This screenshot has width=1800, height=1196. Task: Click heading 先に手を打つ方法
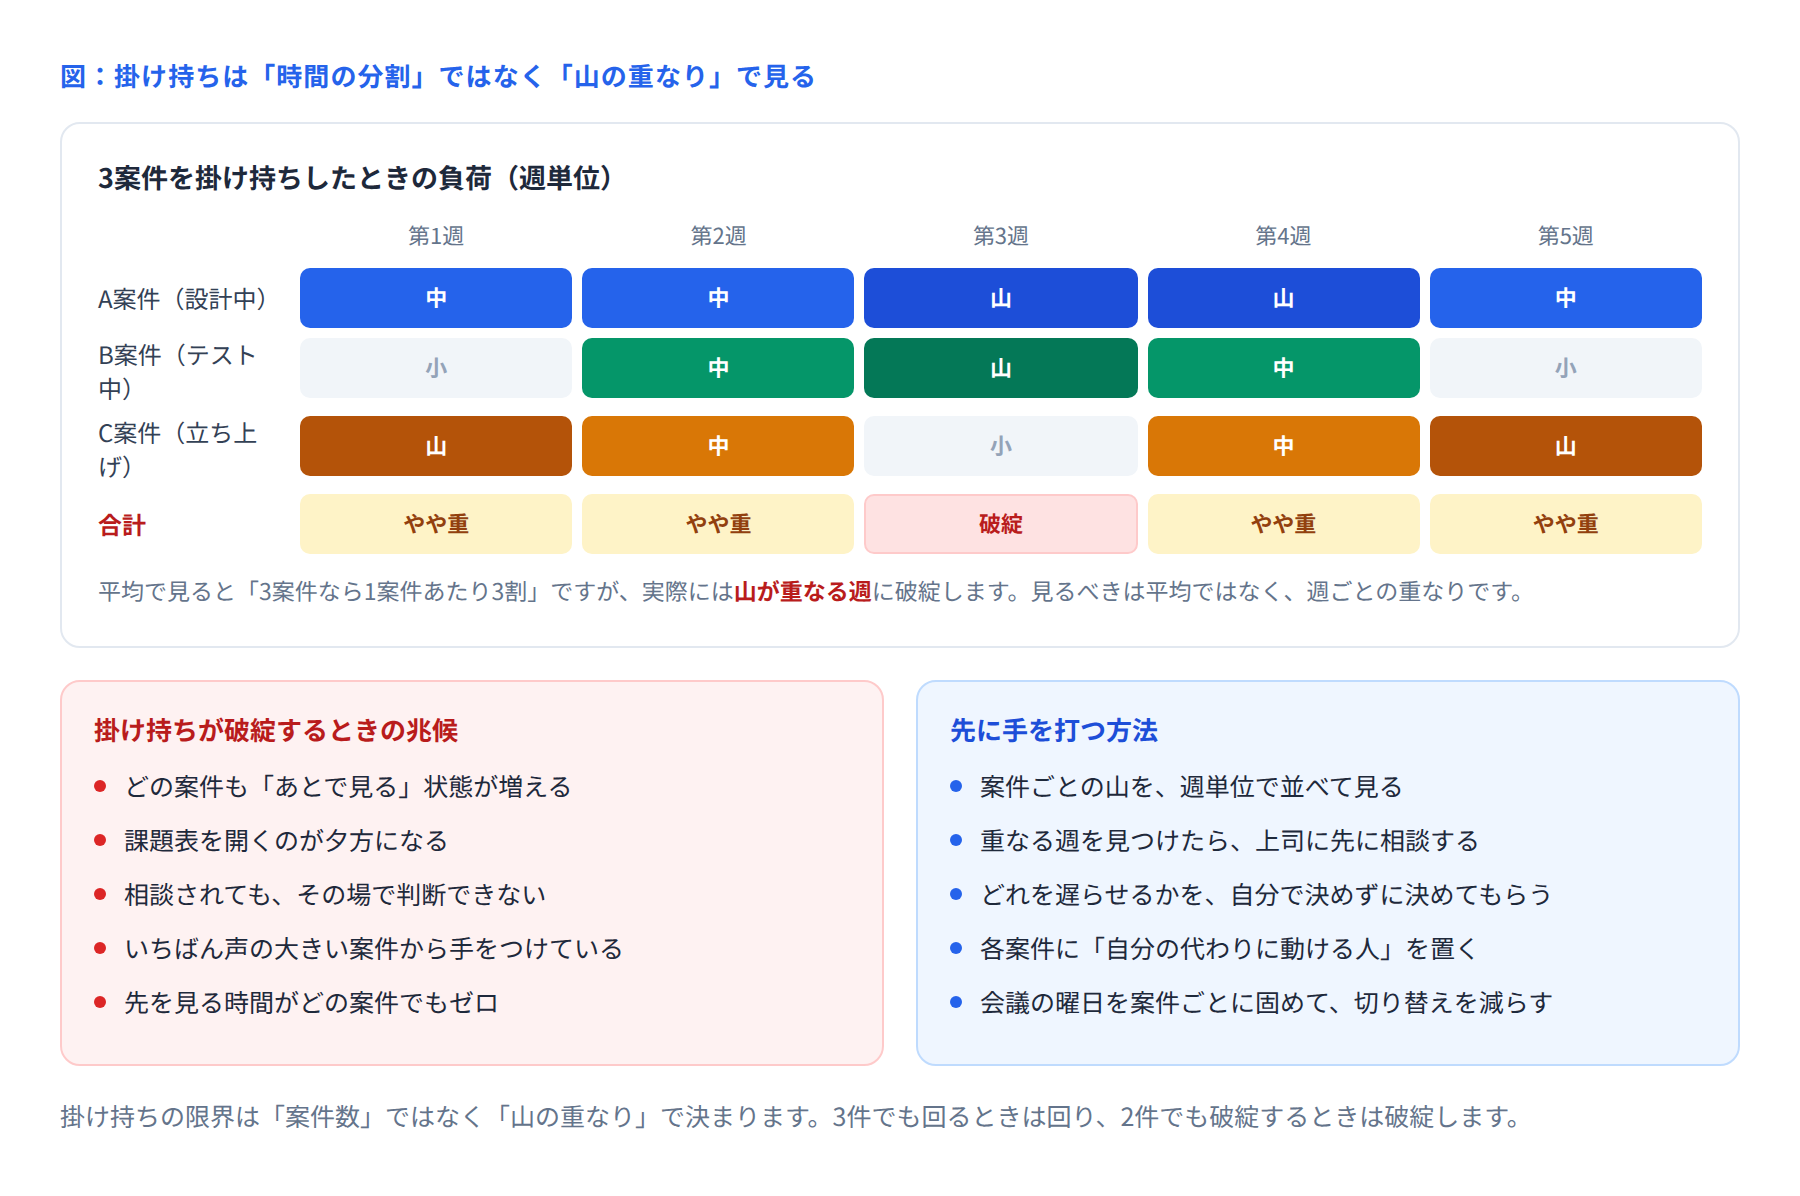click(x=1054, y=731)
